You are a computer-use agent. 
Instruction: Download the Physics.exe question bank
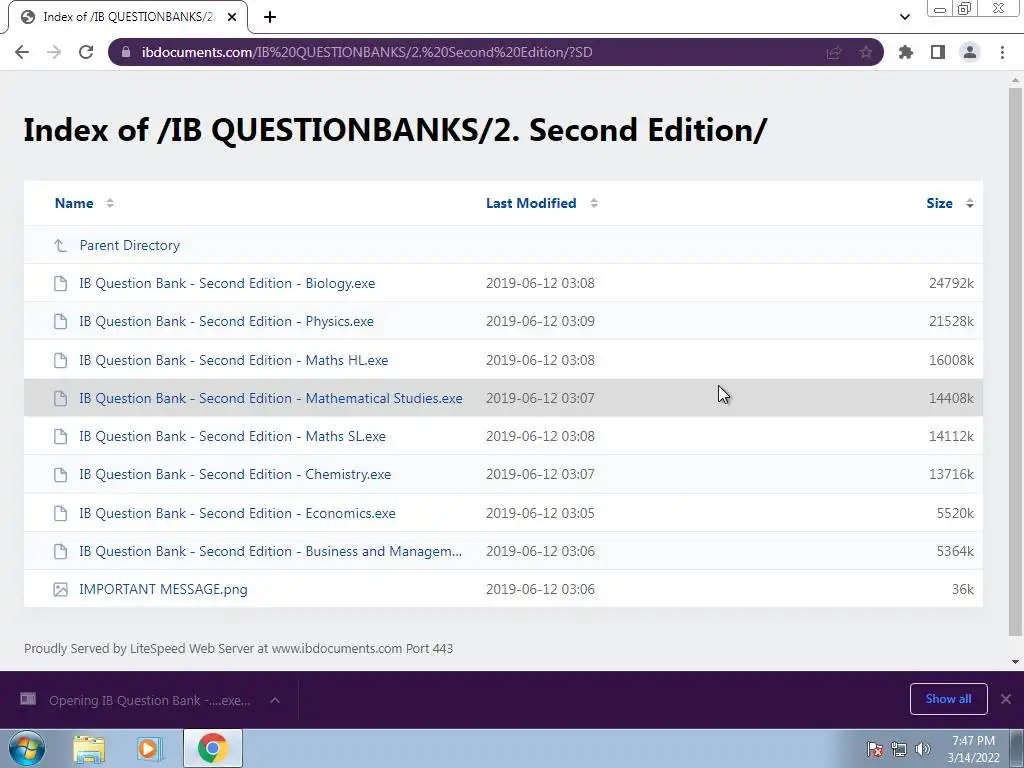tap(227, 321)
